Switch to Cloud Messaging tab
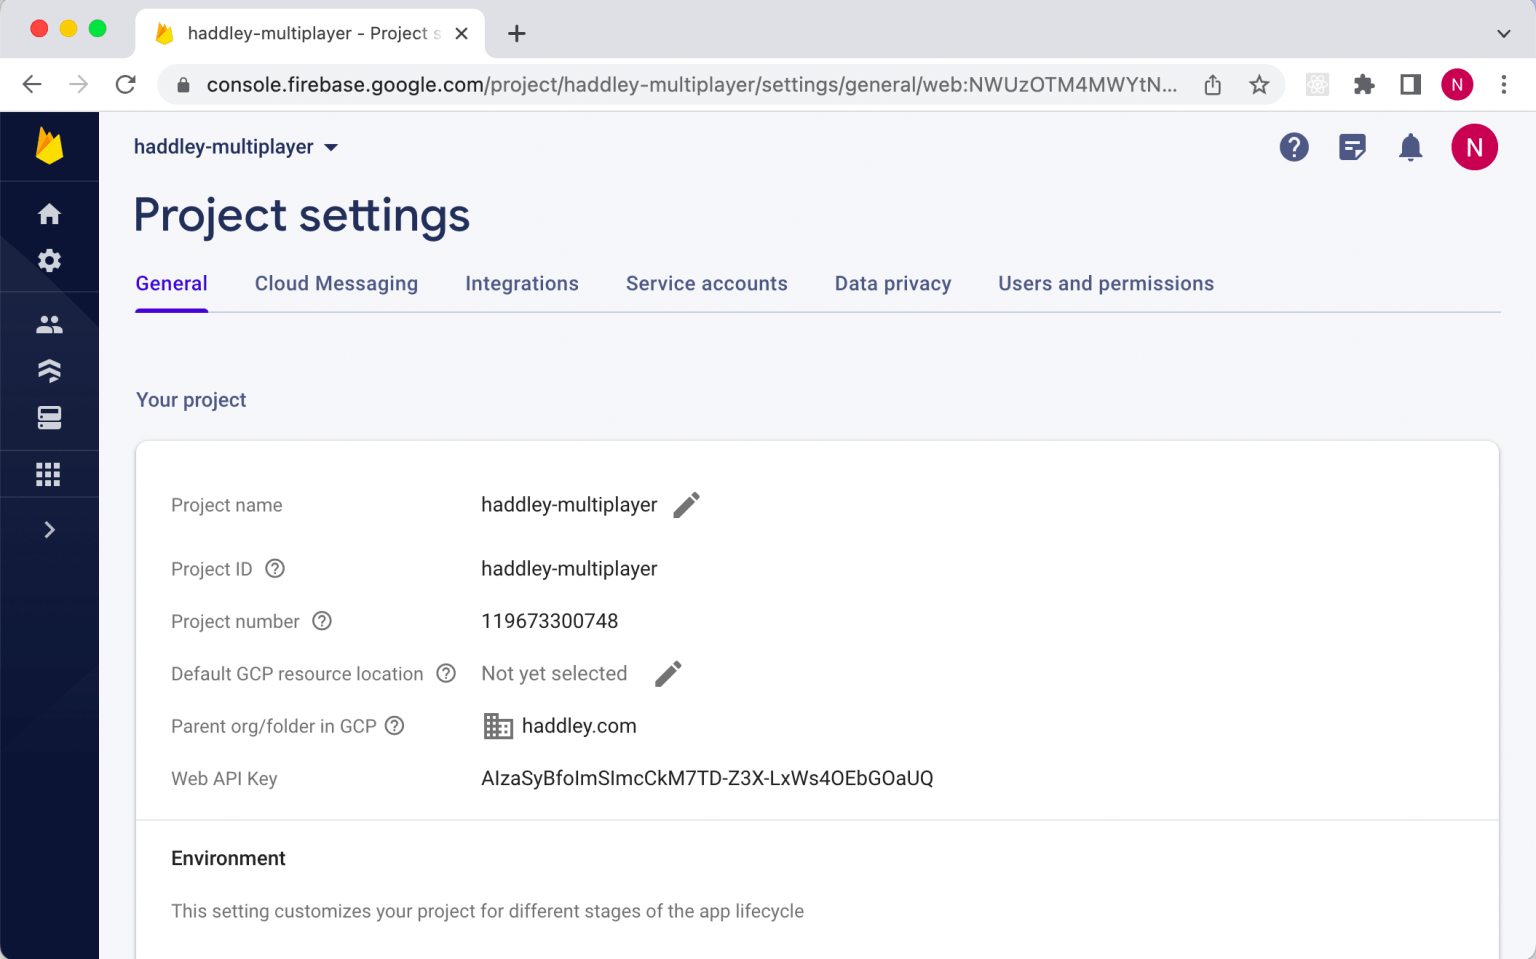The height and width of the screenshot is (959, 1536). [x=336, y=284]
